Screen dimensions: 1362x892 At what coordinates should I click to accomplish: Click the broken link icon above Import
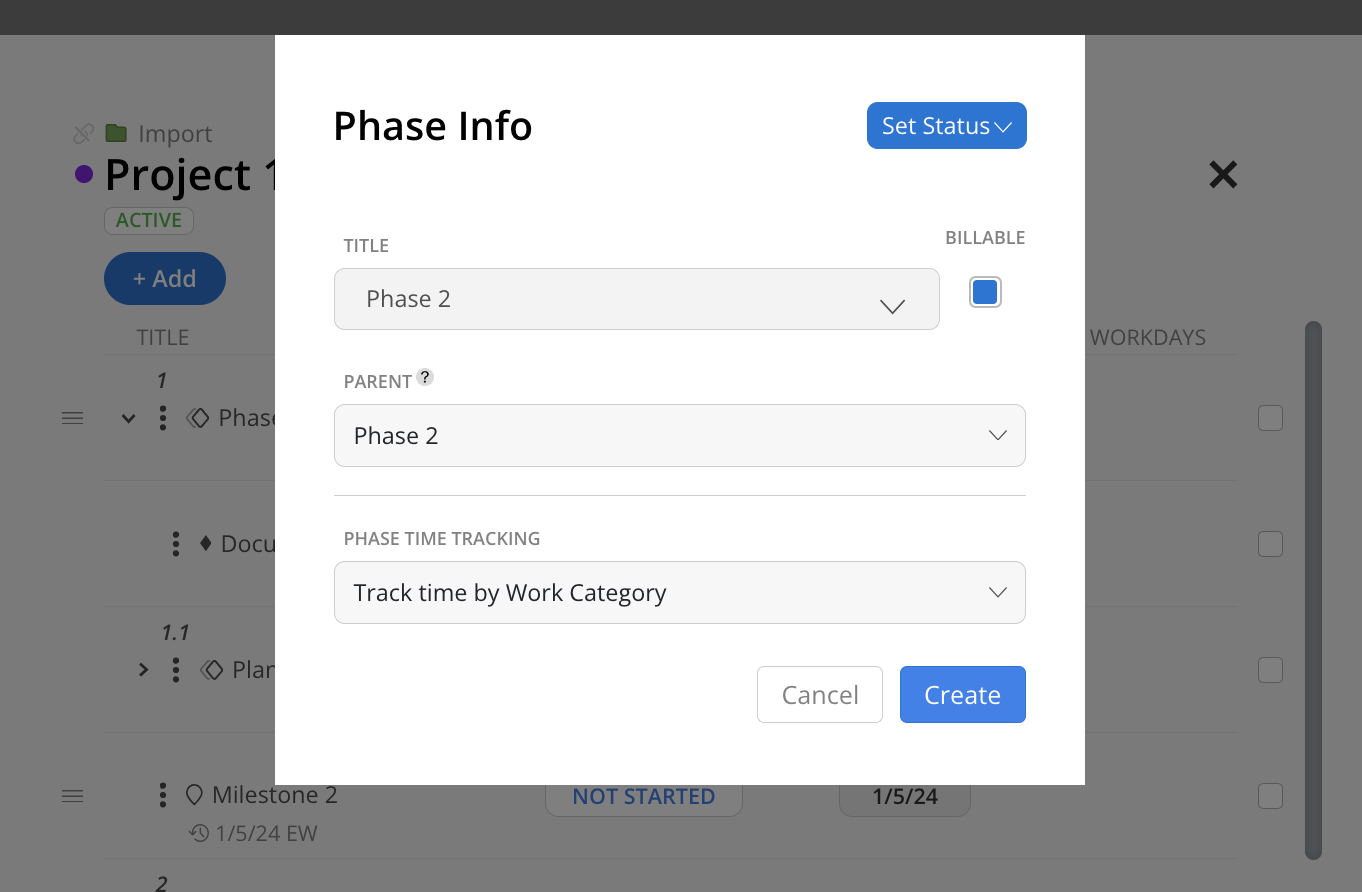coord(84,133)
